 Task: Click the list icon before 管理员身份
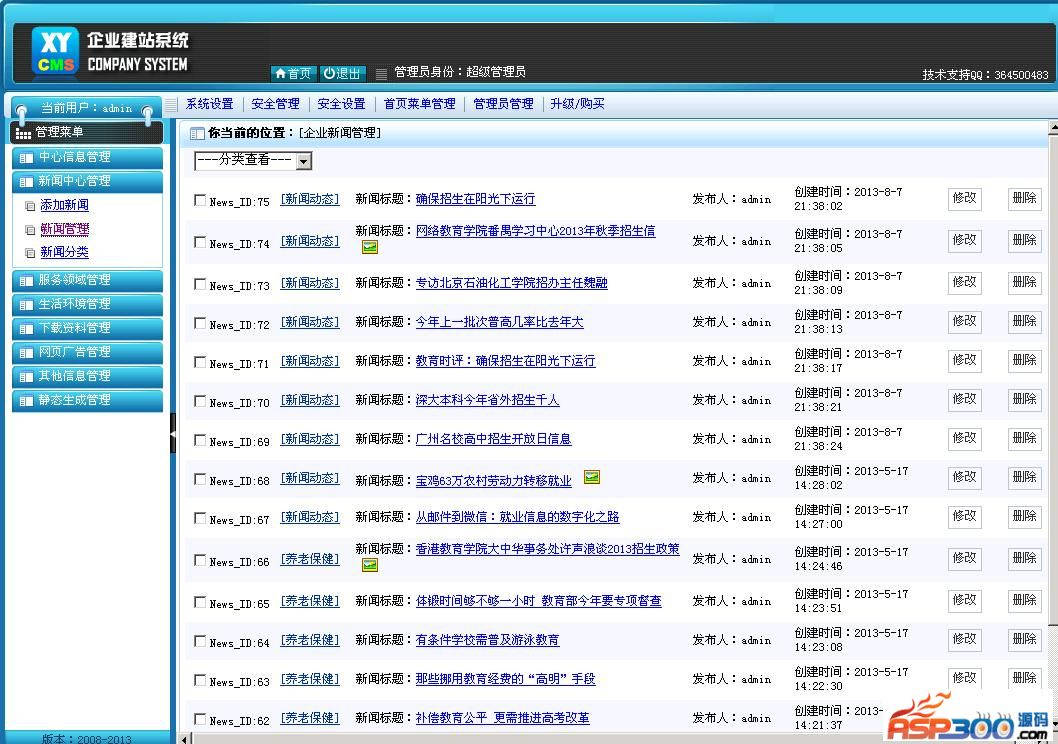tap(381, 74)
